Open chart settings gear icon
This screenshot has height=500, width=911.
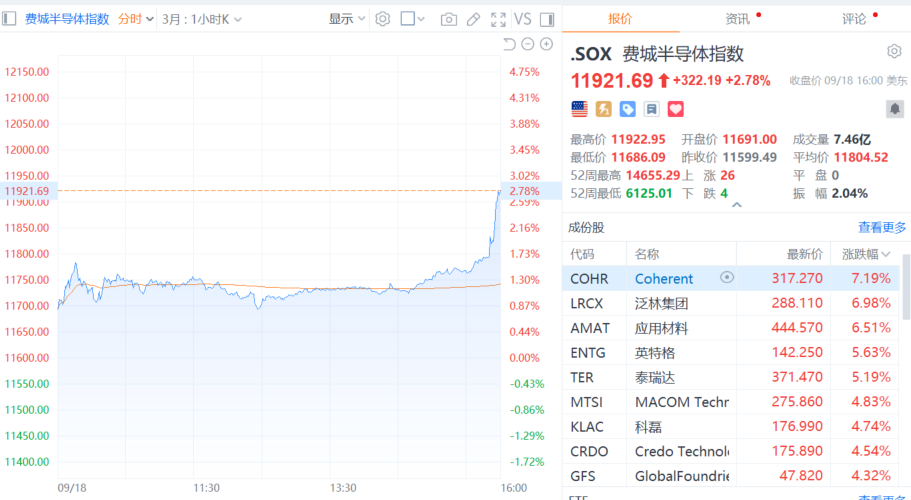(382, 19)
